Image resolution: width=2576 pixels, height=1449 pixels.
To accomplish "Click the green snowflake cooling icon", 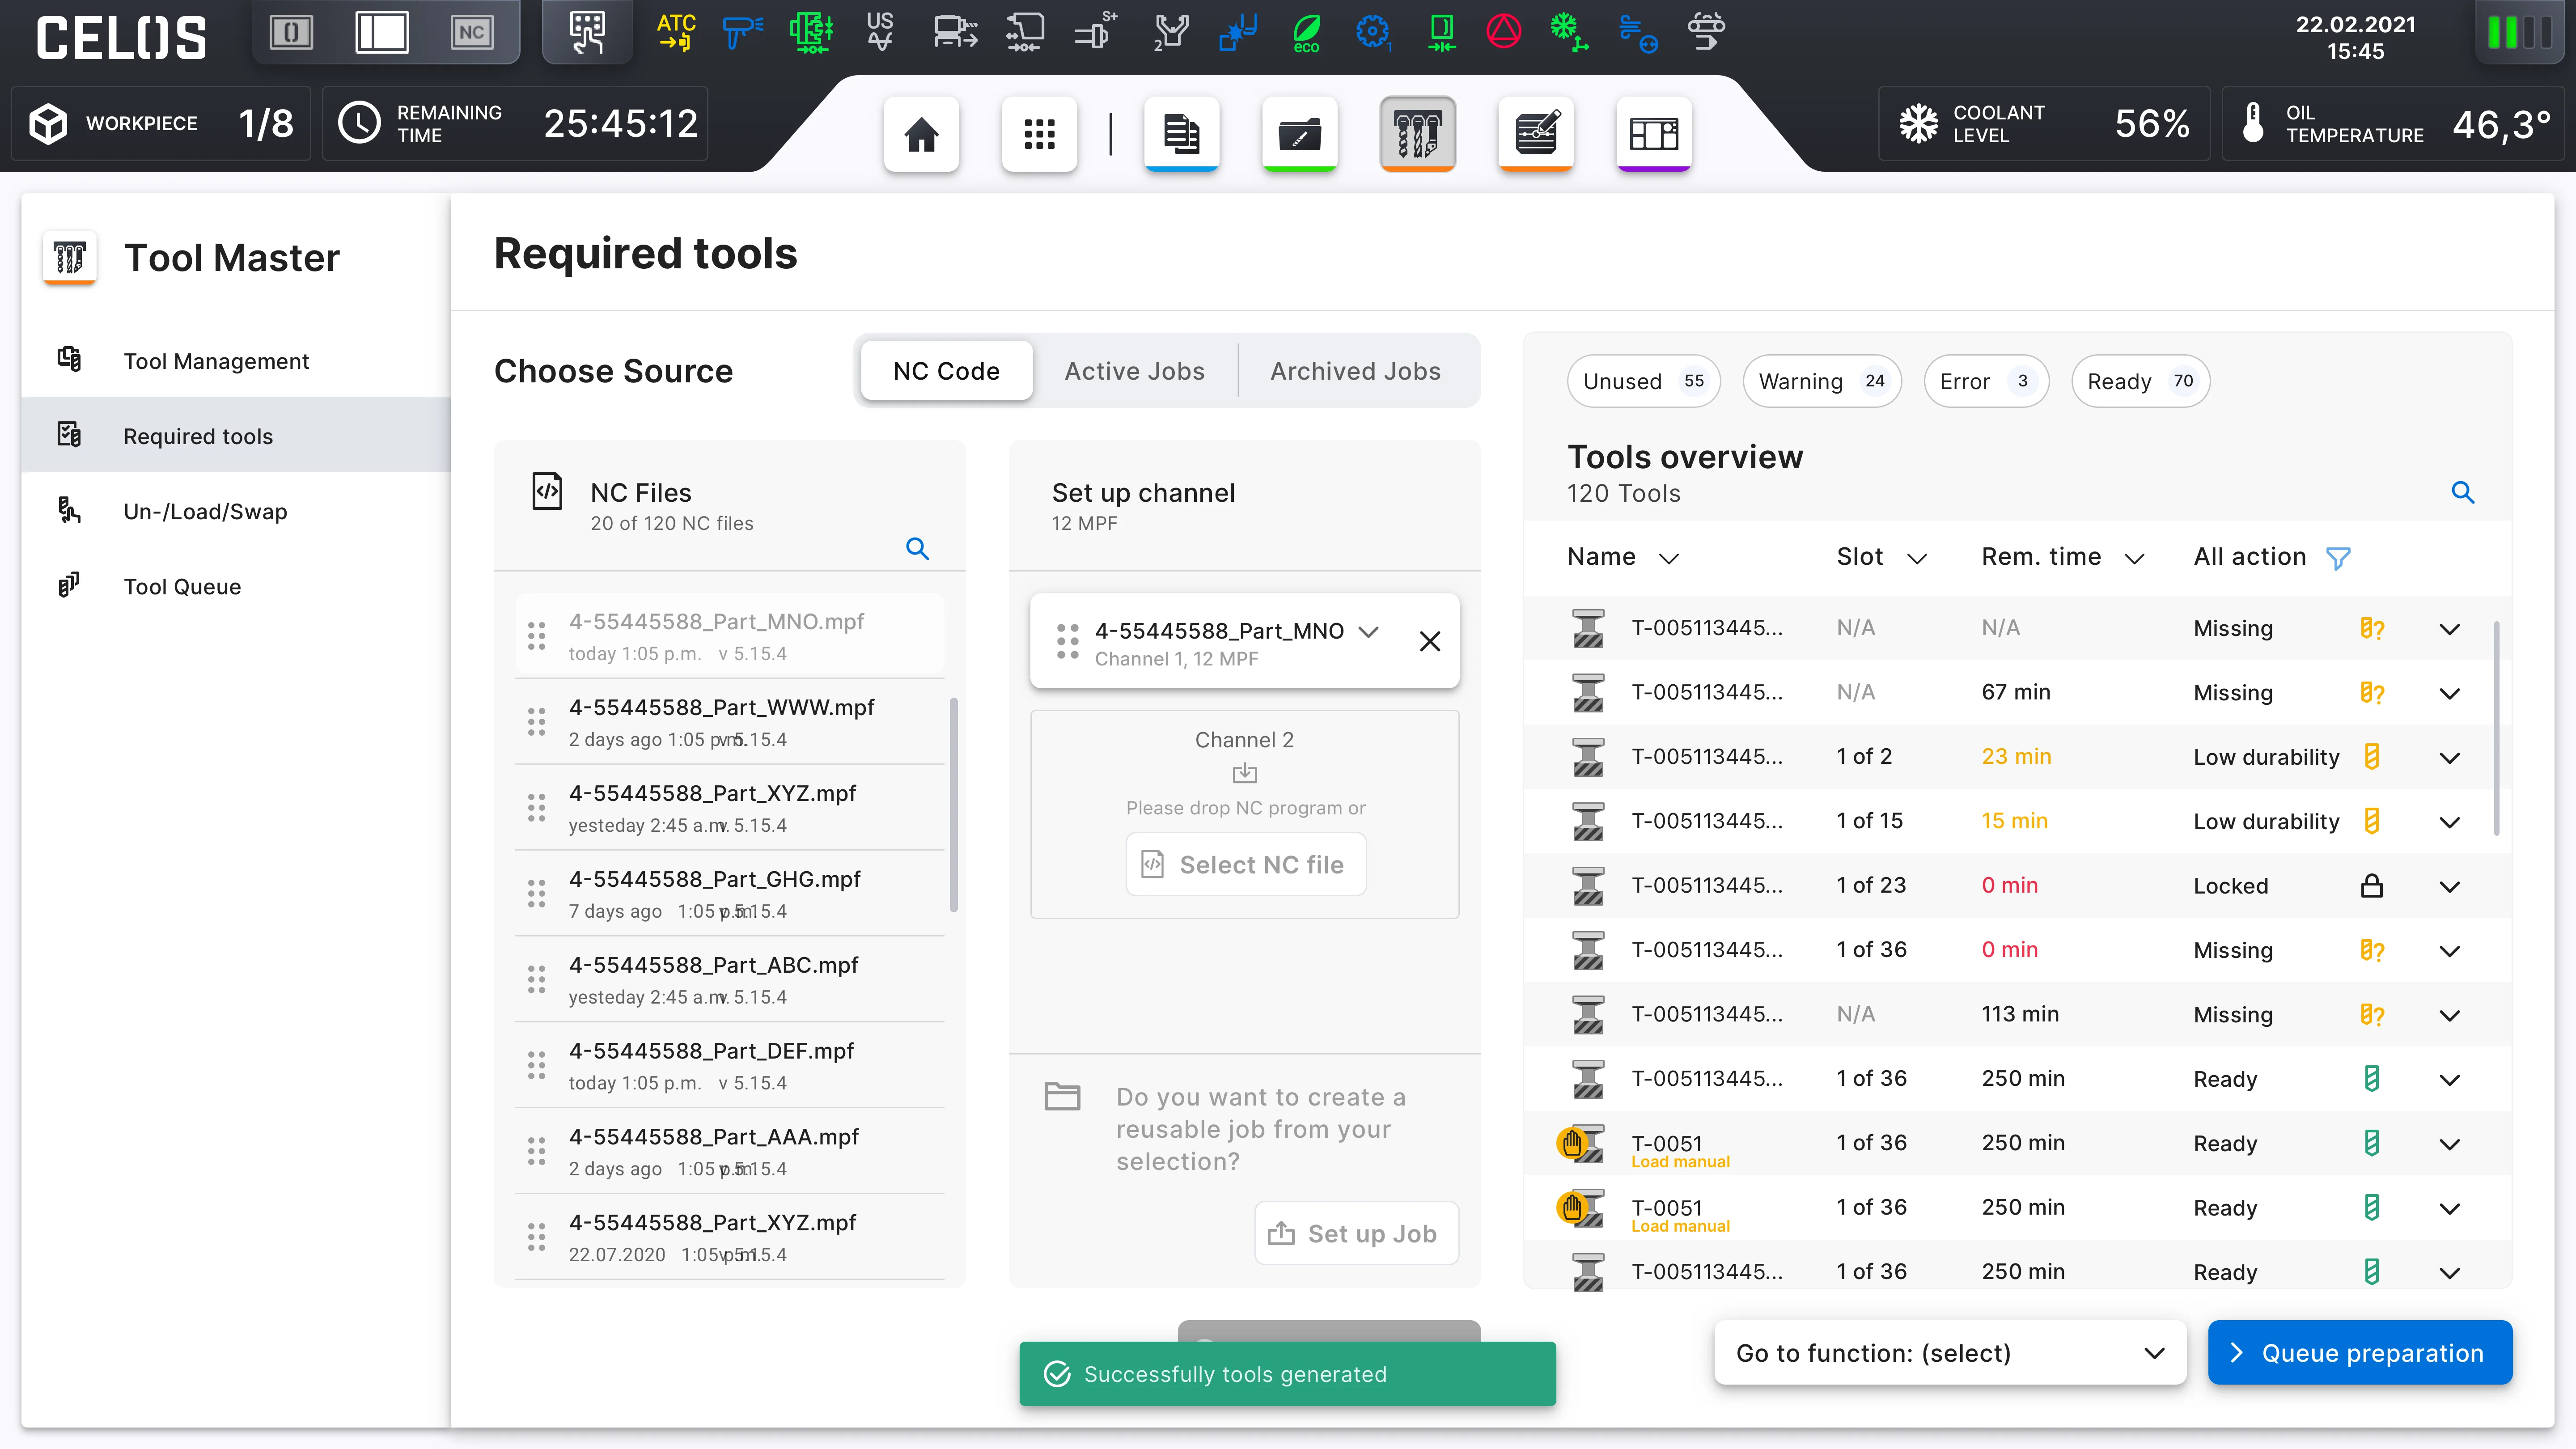I will 1568,32.
